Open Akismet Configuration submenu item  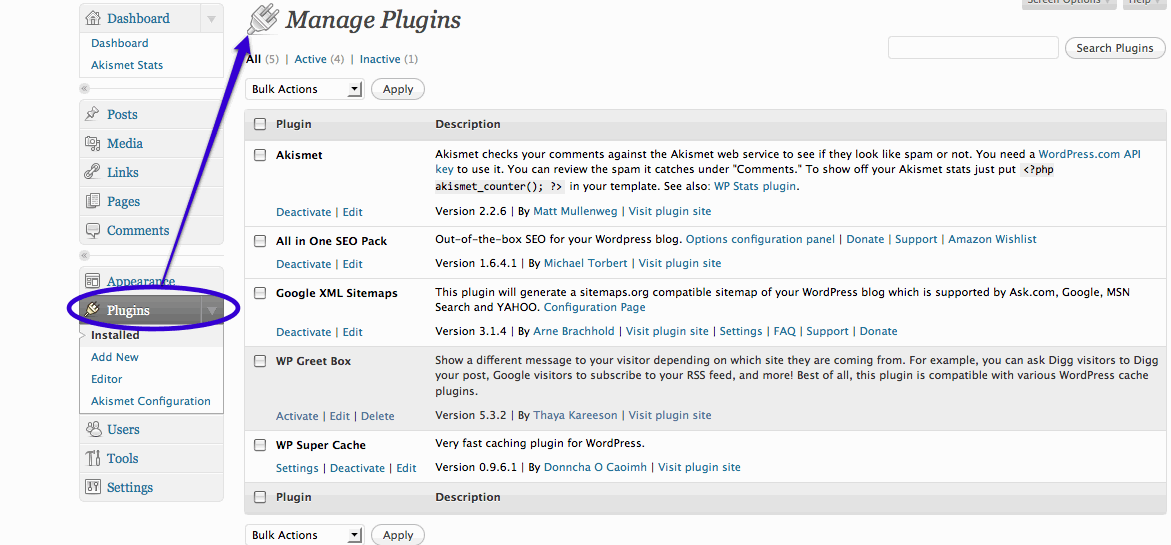pos(151,401)
